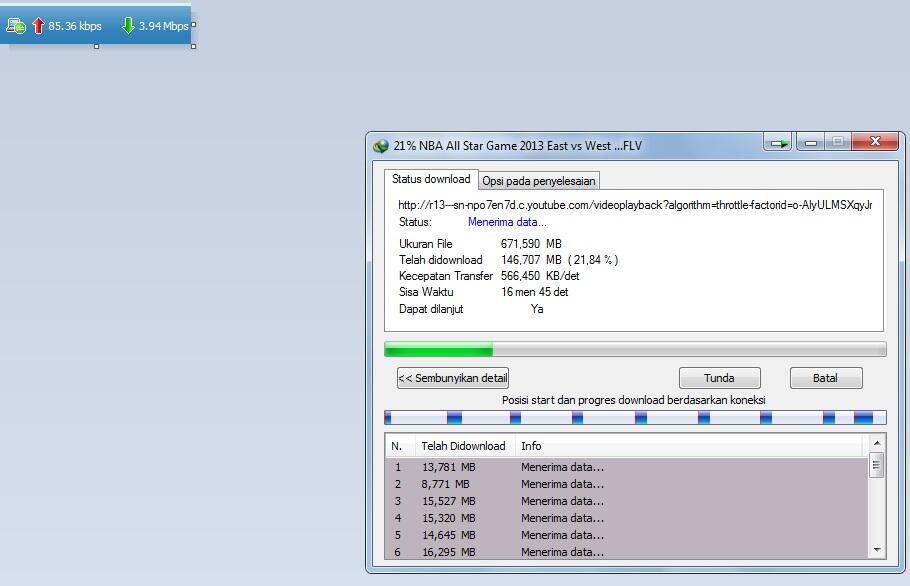Click the red upload arrow speed icon
This screenshot has height=586, width=910.
[38, 26]
